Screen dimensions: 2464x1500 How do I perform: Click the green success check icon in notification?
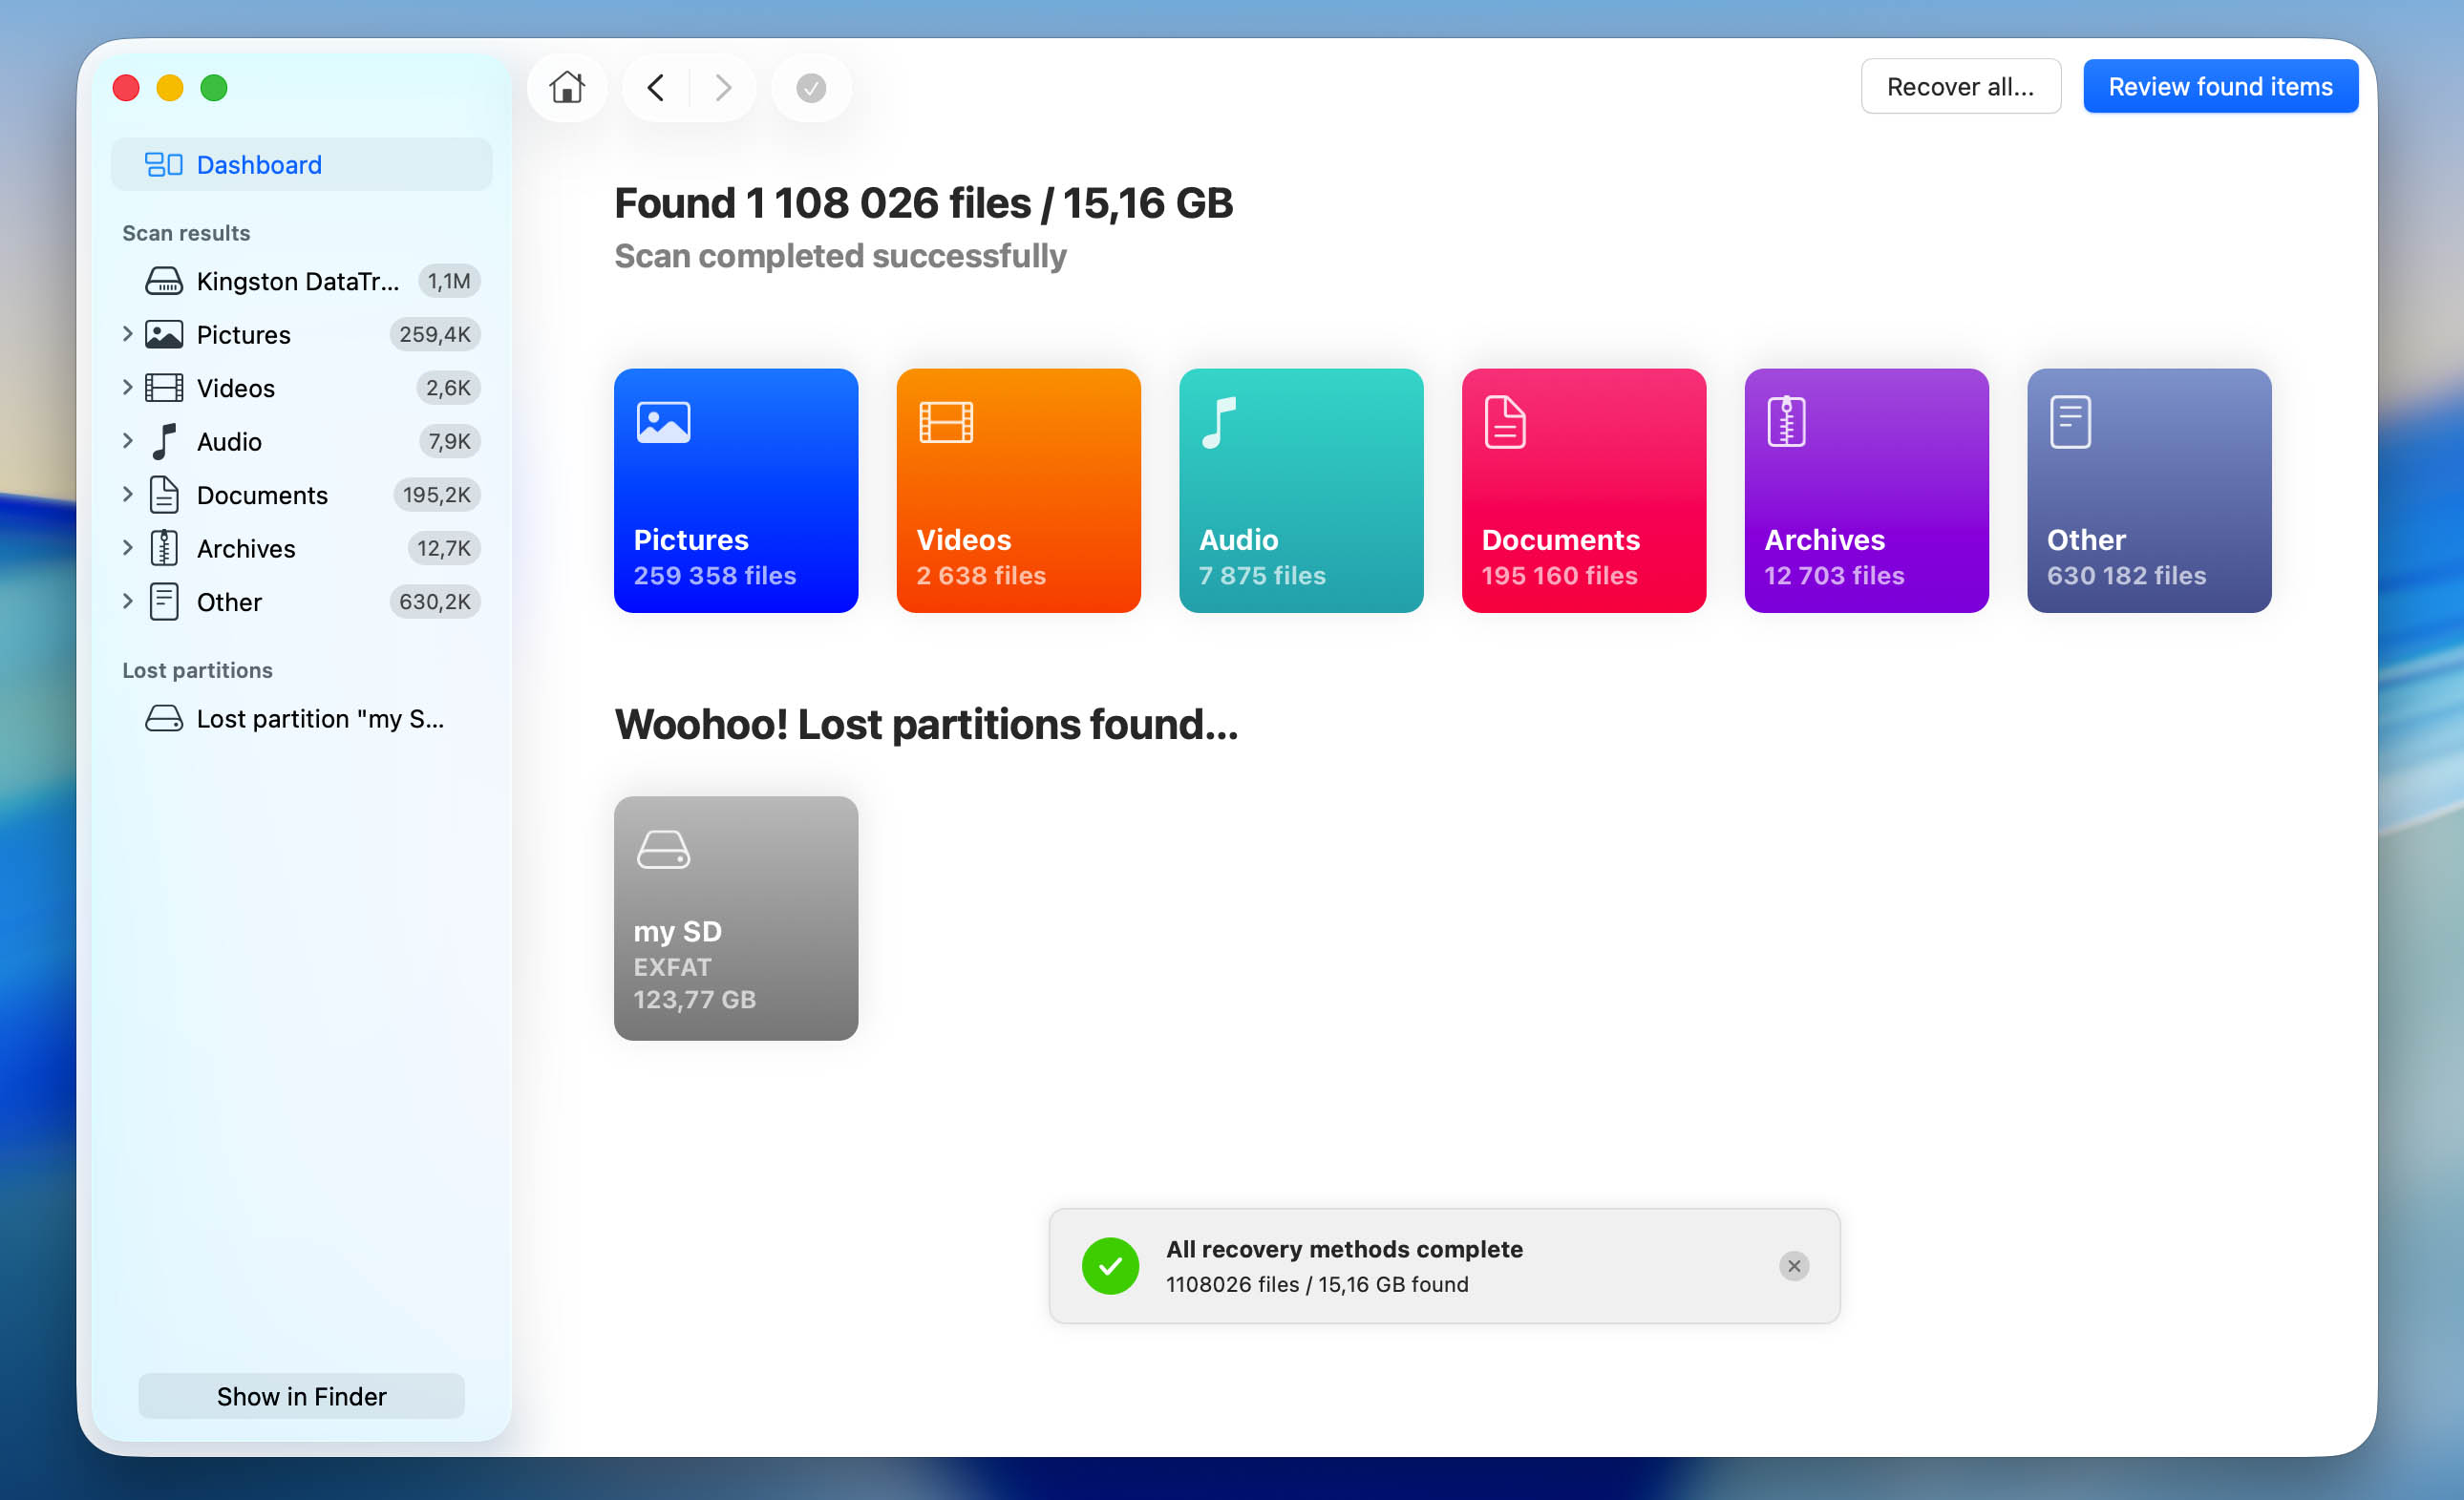pos(1110,1266)
